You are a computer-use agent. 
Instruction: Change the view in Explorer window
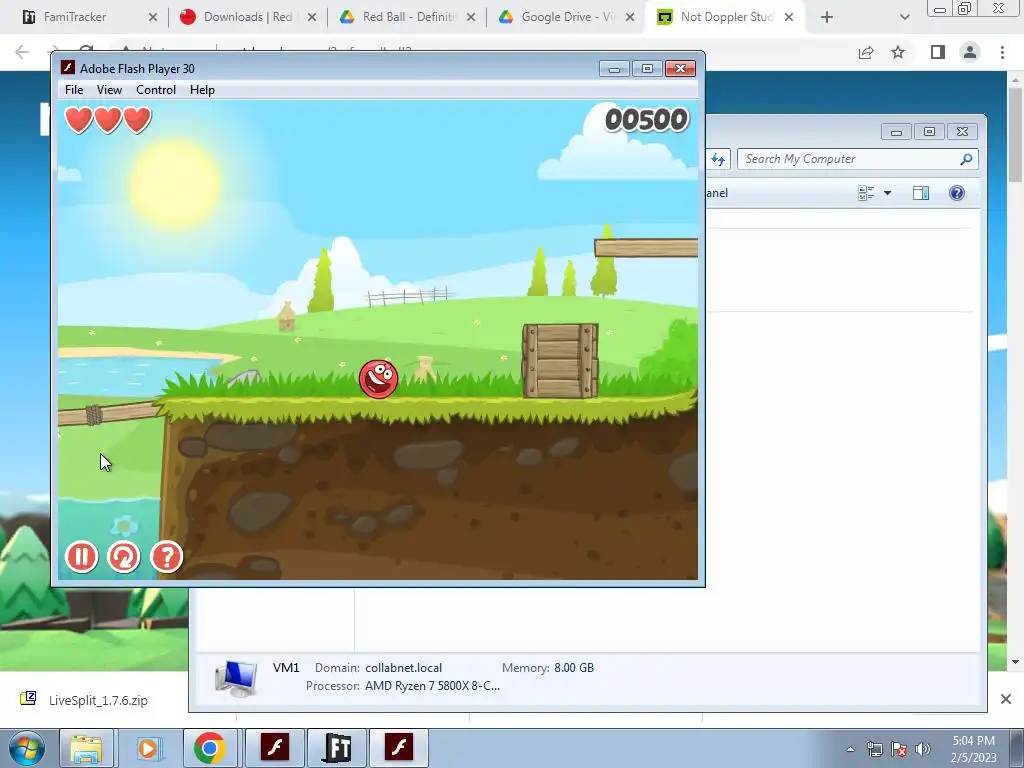[x=866, y=193]
